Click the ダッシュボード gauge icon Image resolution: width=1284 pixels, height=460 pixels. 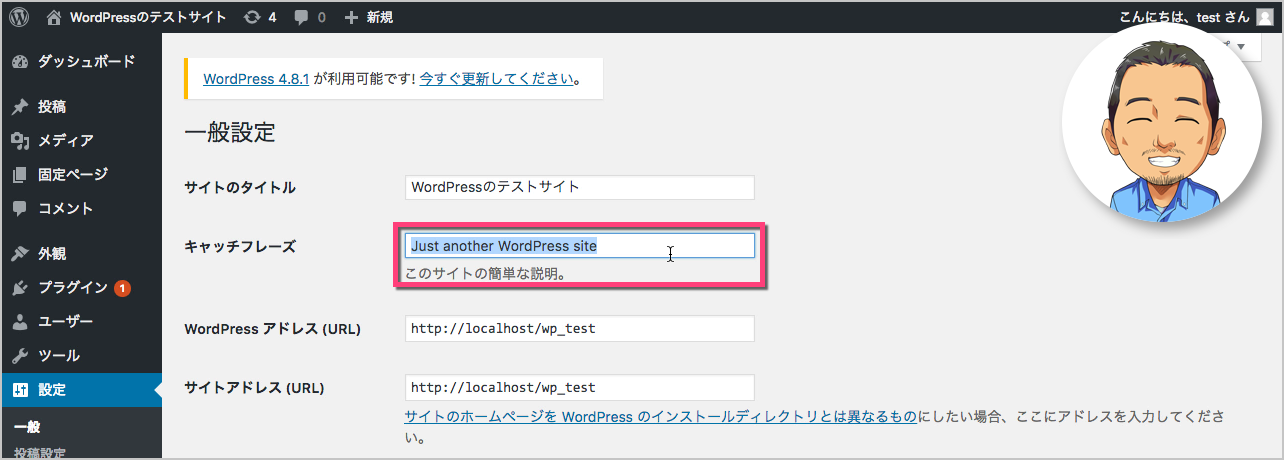[x=20, y=62]
